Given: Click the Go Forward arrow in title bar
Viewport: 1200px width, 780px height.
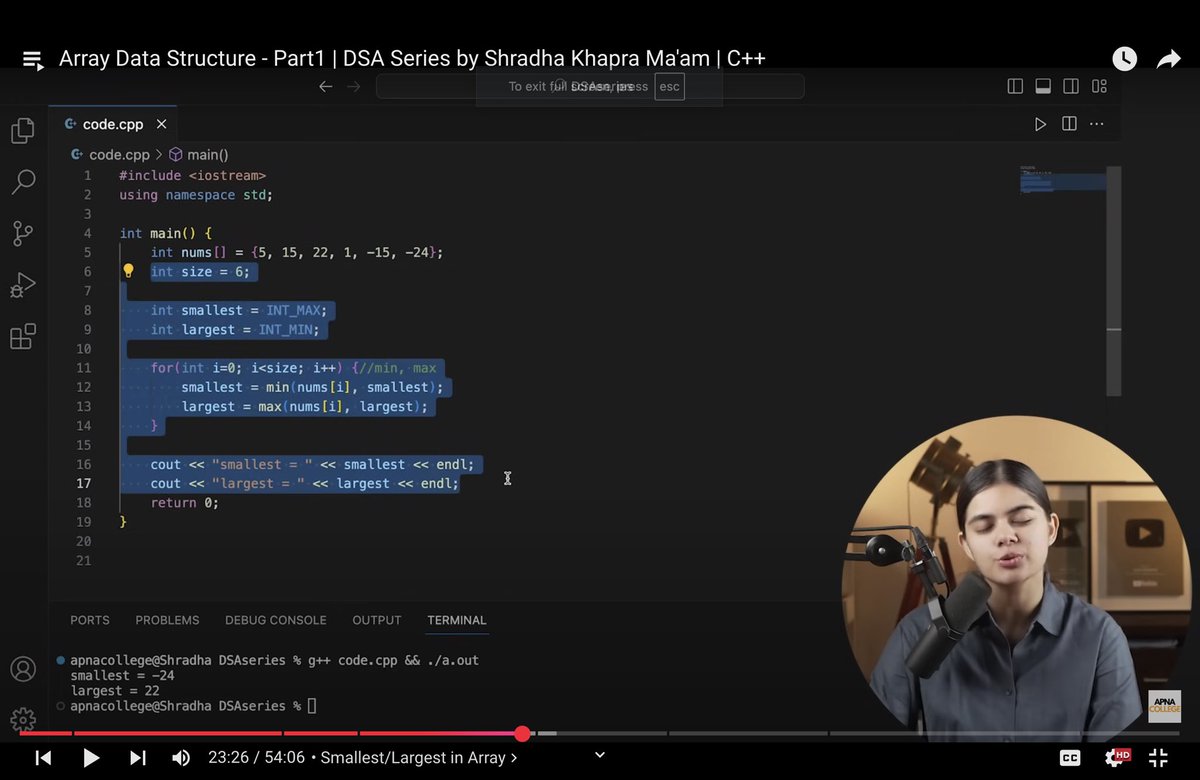Looking at the screenshot, I should pos(353,86).
